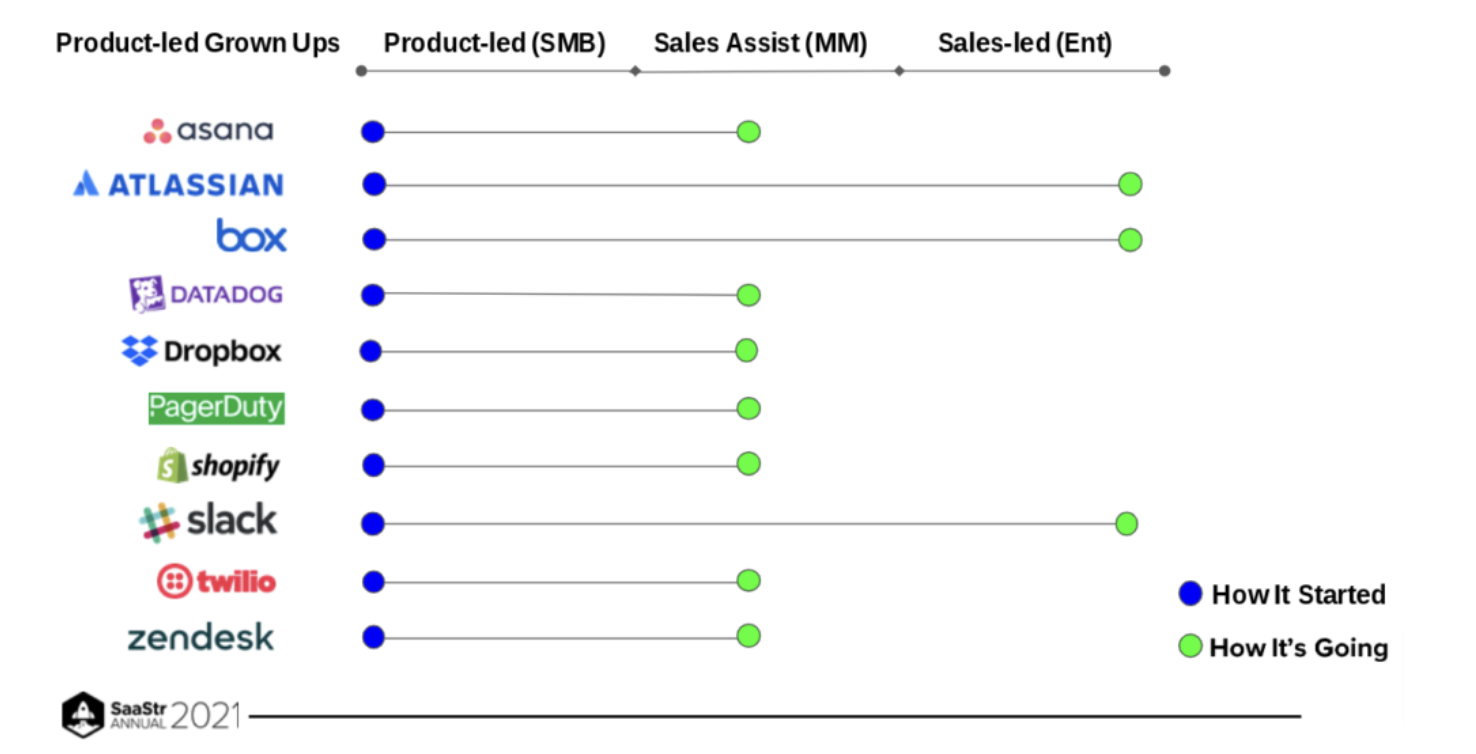Click the blue How It Started legend dot
The image size is (1476, 754).
coord(1190,594)
